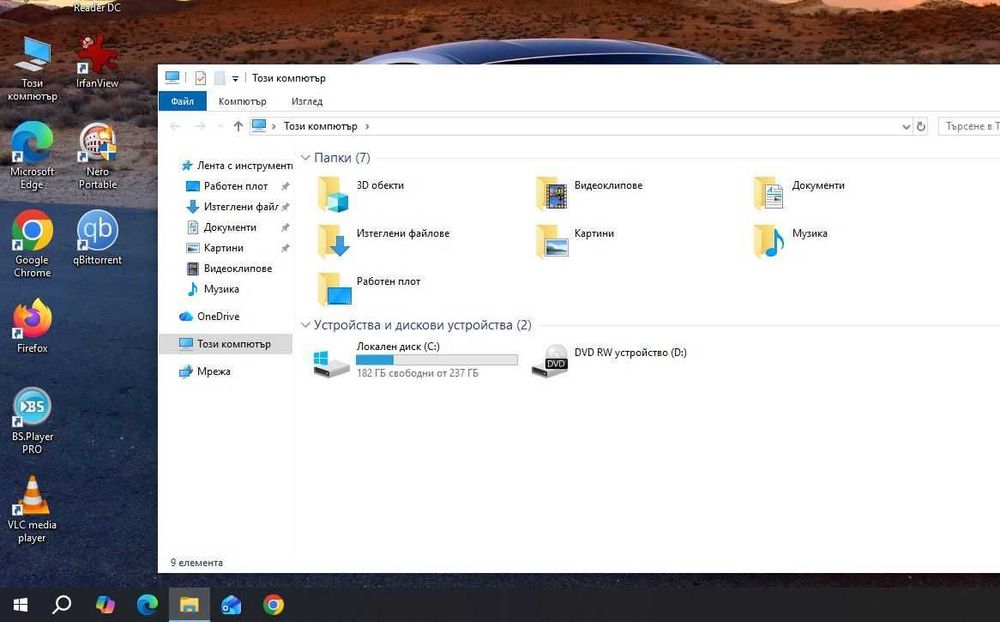Click the Properties checkmark icon in title bar

200,78
